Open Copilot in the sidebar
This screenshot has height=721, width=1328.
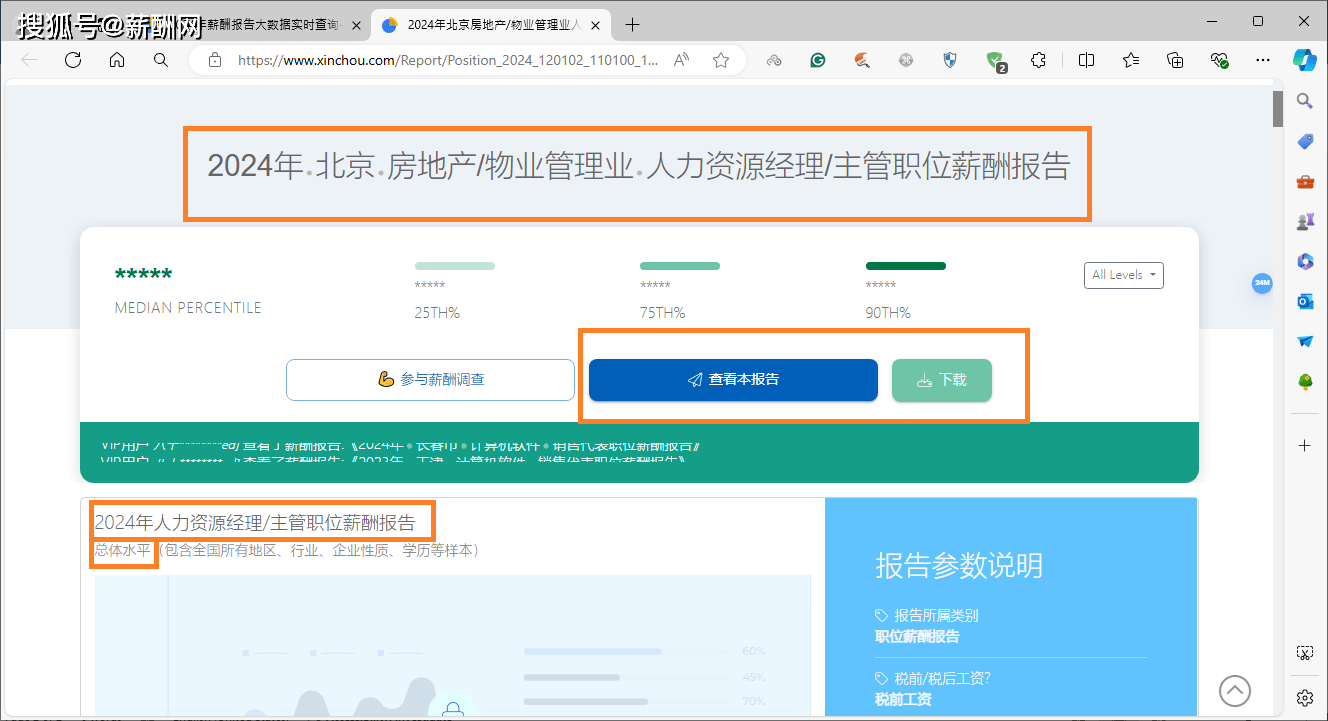(1305, 60)
